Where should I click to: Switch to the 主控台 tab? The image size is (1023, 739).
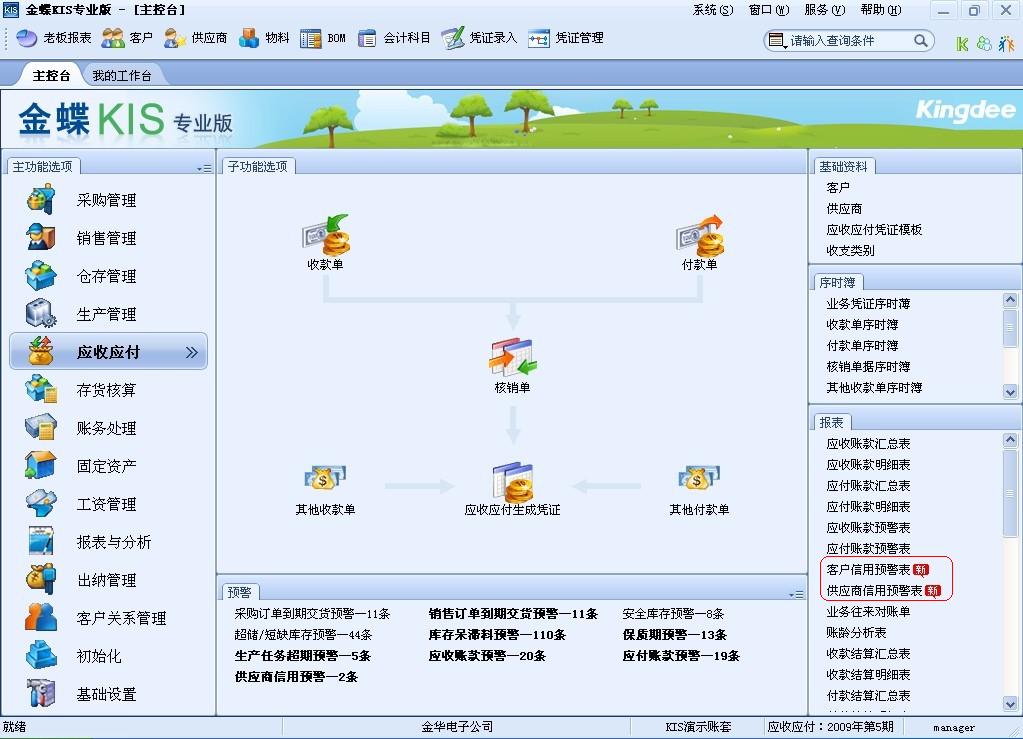pos(51,76)
